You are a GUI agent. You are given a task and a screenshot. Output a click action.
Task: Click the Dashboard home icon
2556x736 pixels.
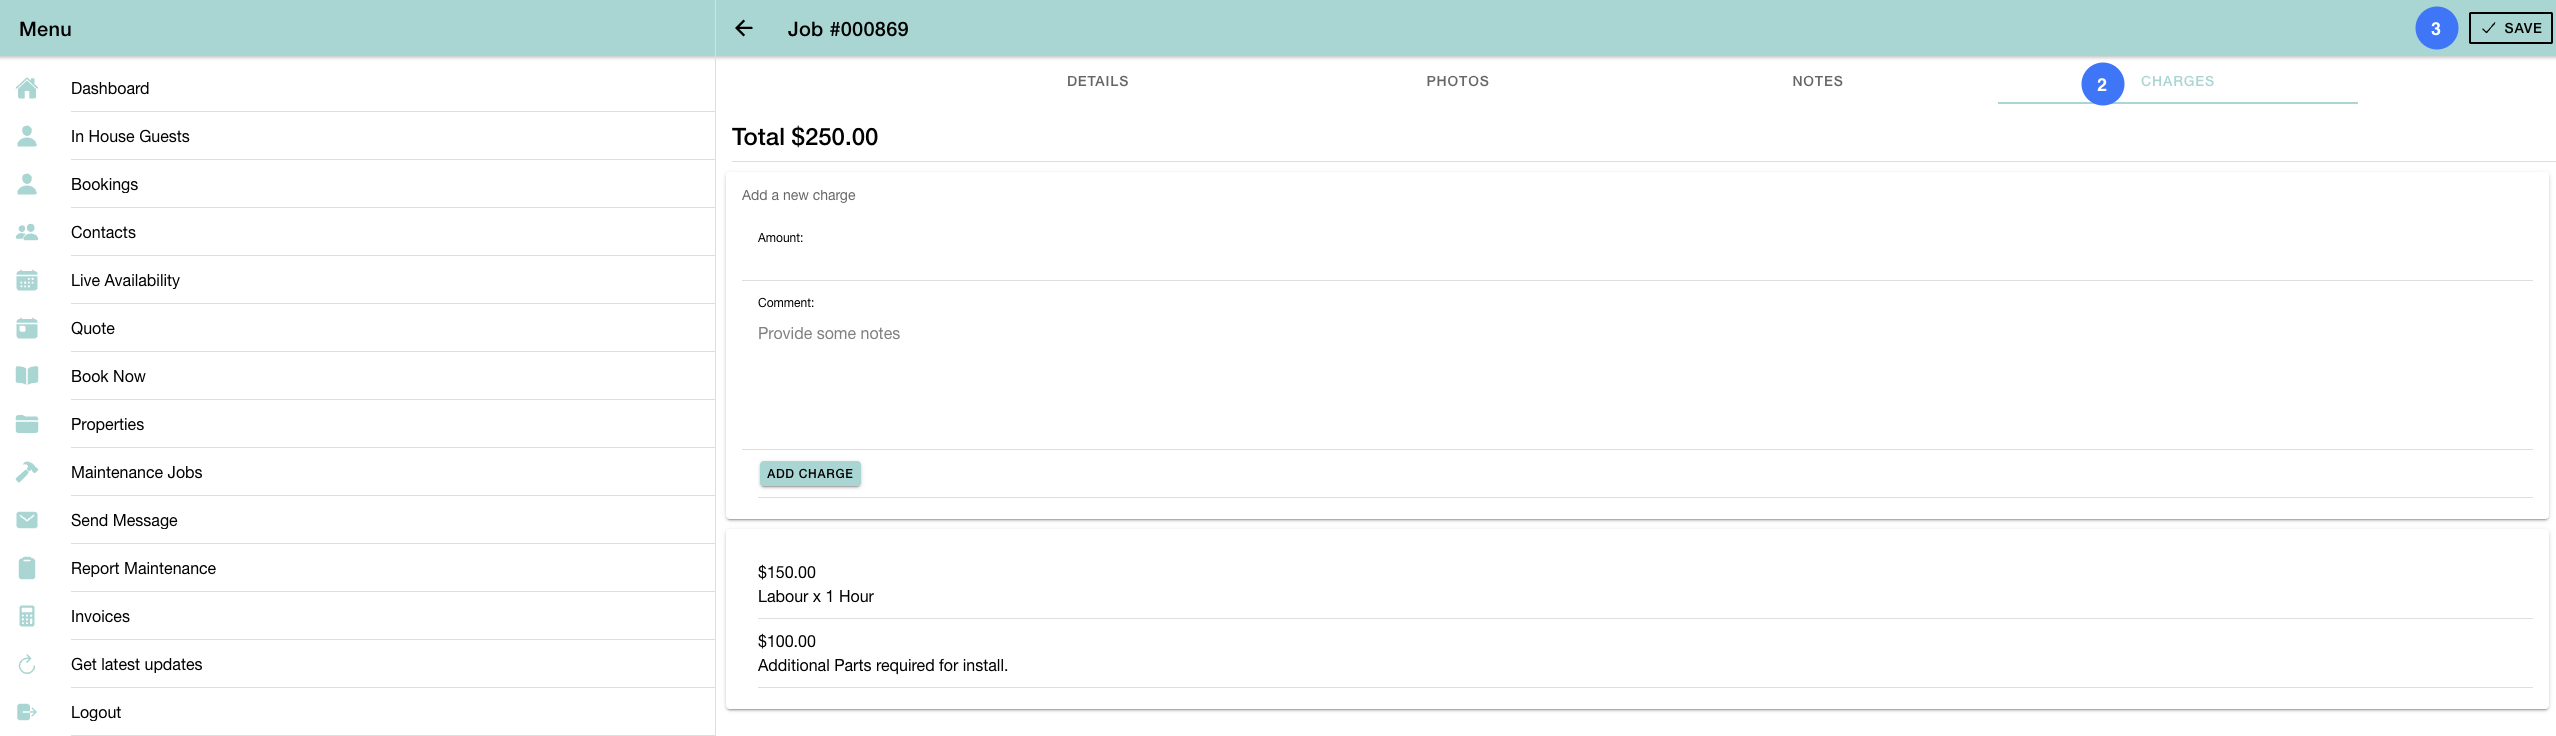coord(27,88)
